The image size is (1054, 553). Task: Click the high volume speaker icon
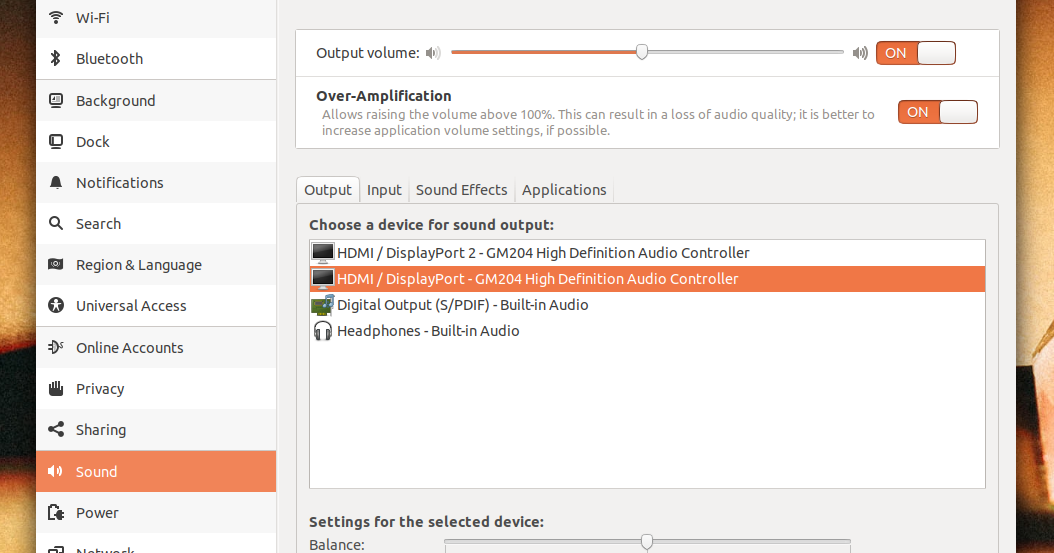pos(860,53)
